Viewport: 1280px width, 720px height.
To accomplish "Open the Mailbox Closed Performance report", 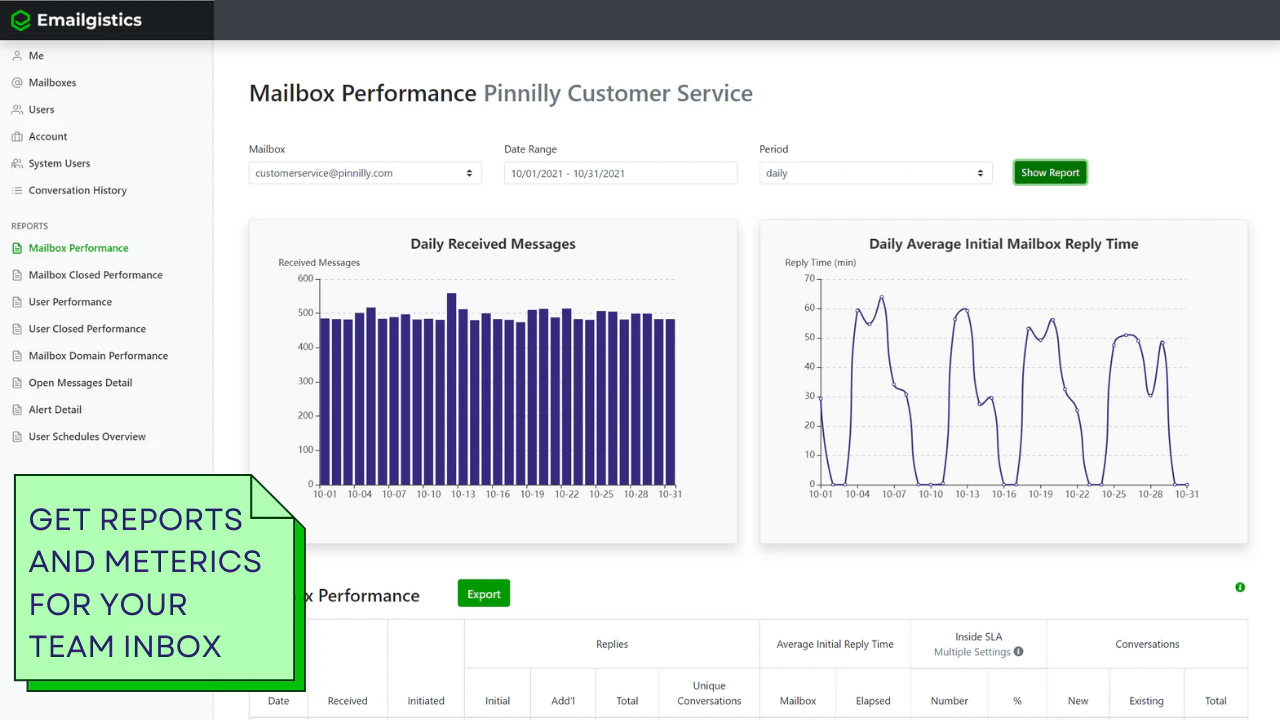I will 95,275.
